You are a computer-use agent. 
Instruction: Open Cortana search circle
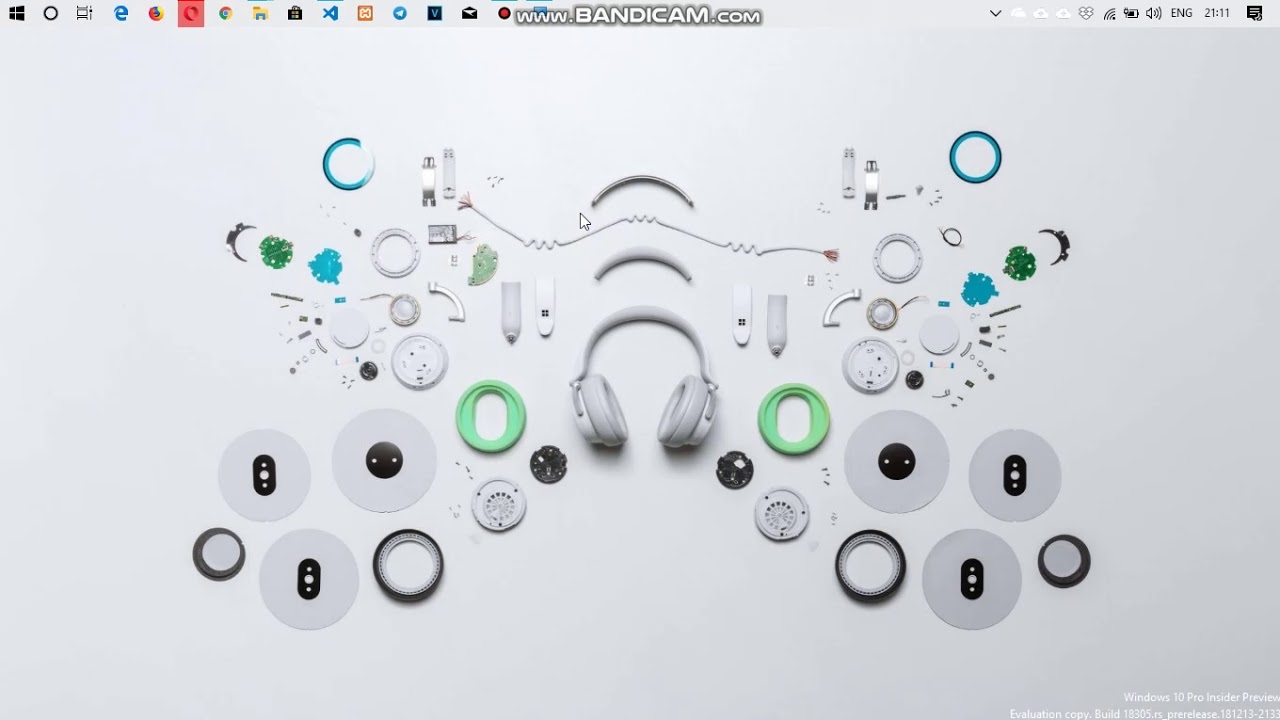coord(51,14)
